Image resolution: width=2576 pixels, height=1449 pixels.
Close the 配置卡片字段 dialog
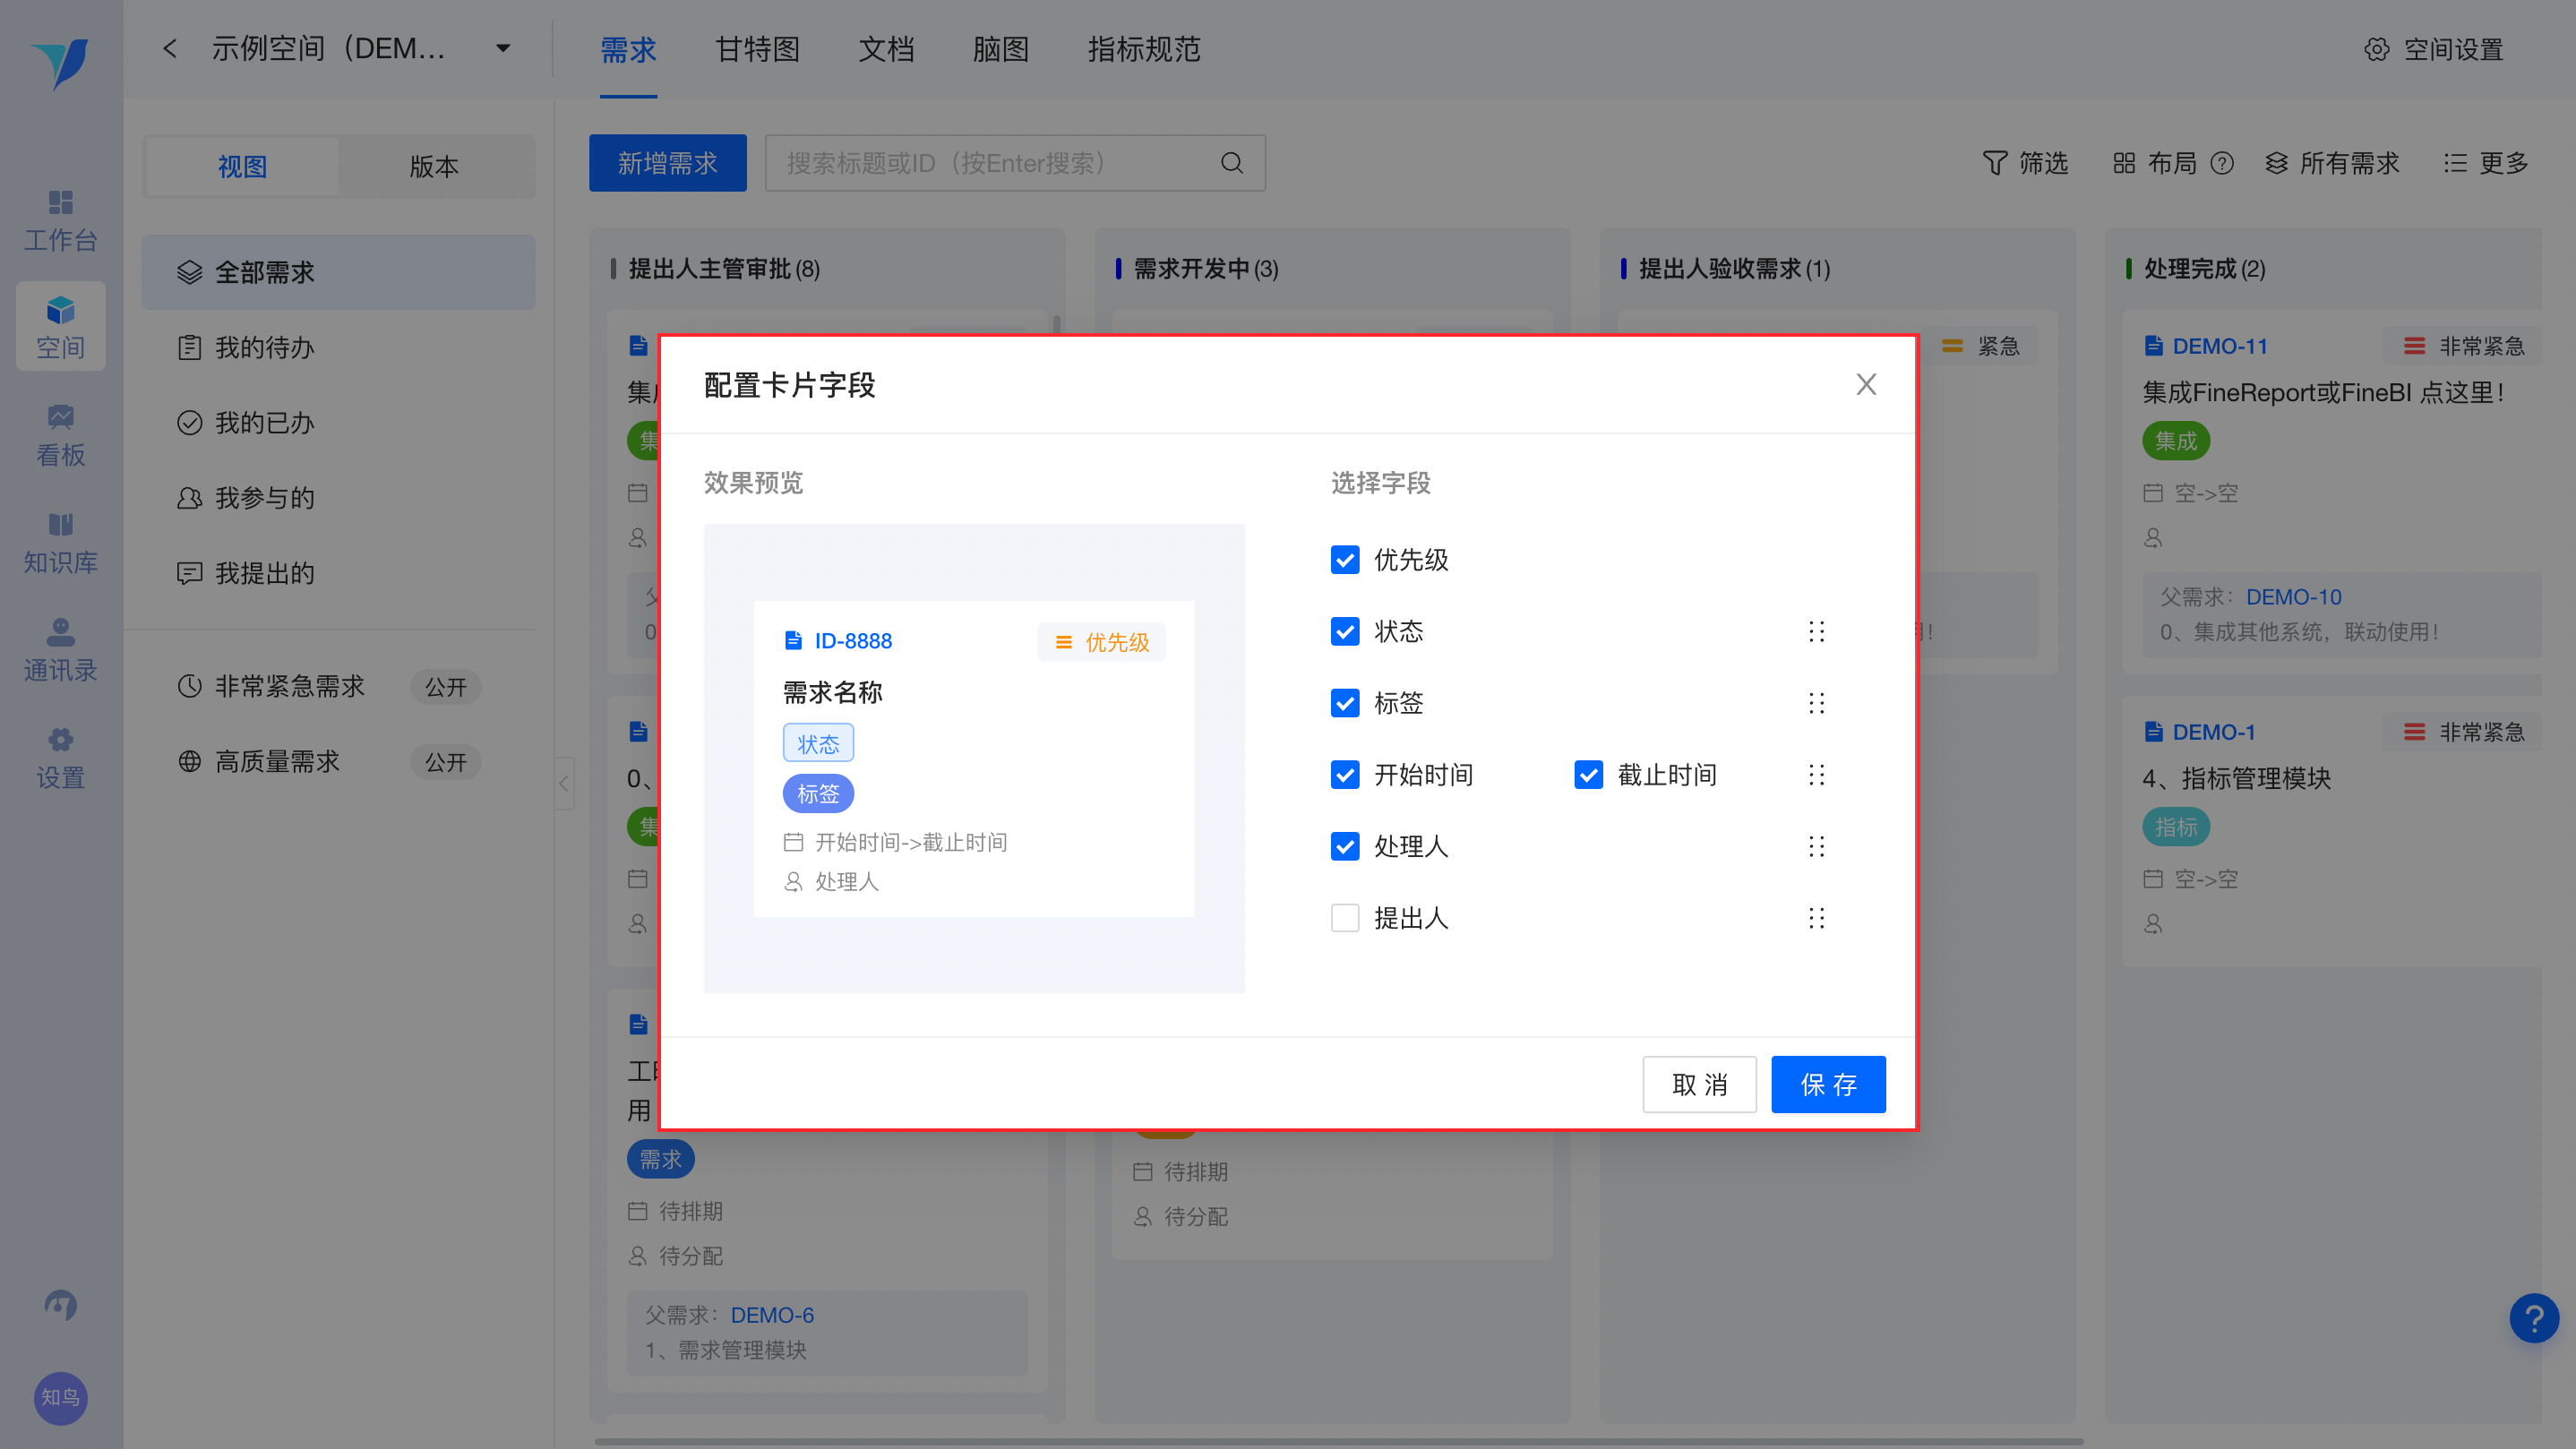pos(1865,384)
